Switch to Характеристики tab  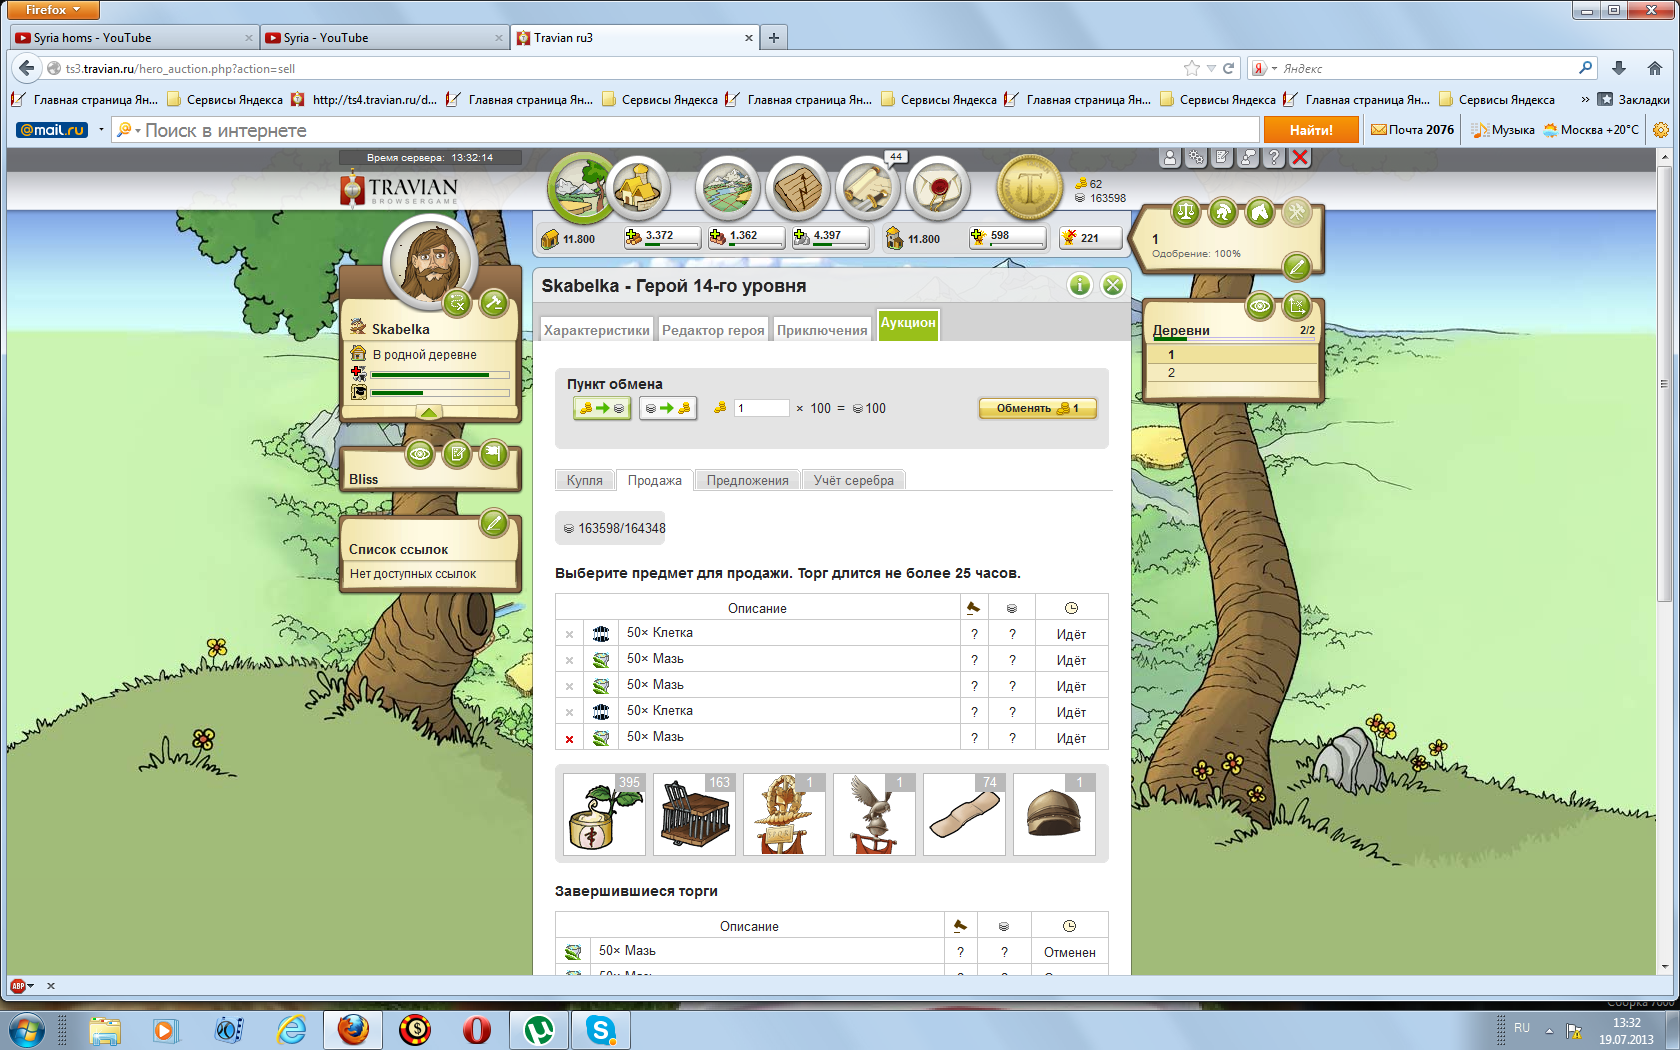(x=597, y=330)
